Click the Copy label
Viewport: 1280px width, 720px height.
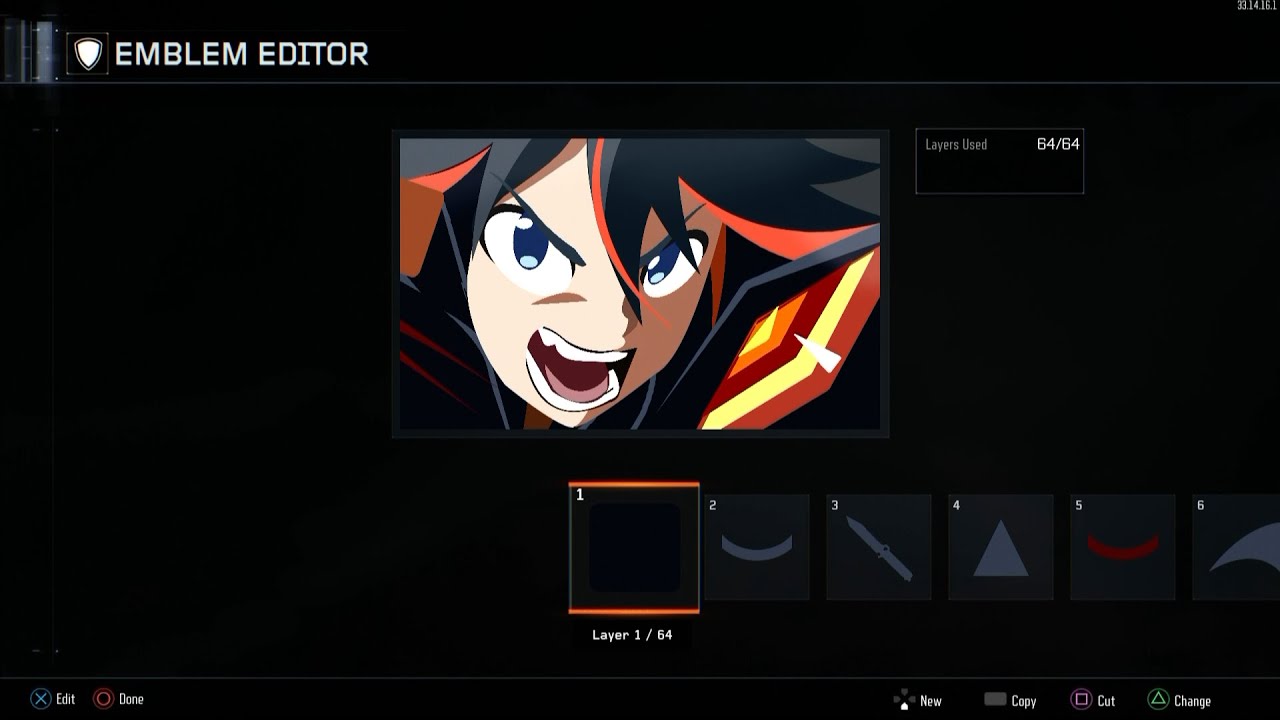pos(1024,701)
